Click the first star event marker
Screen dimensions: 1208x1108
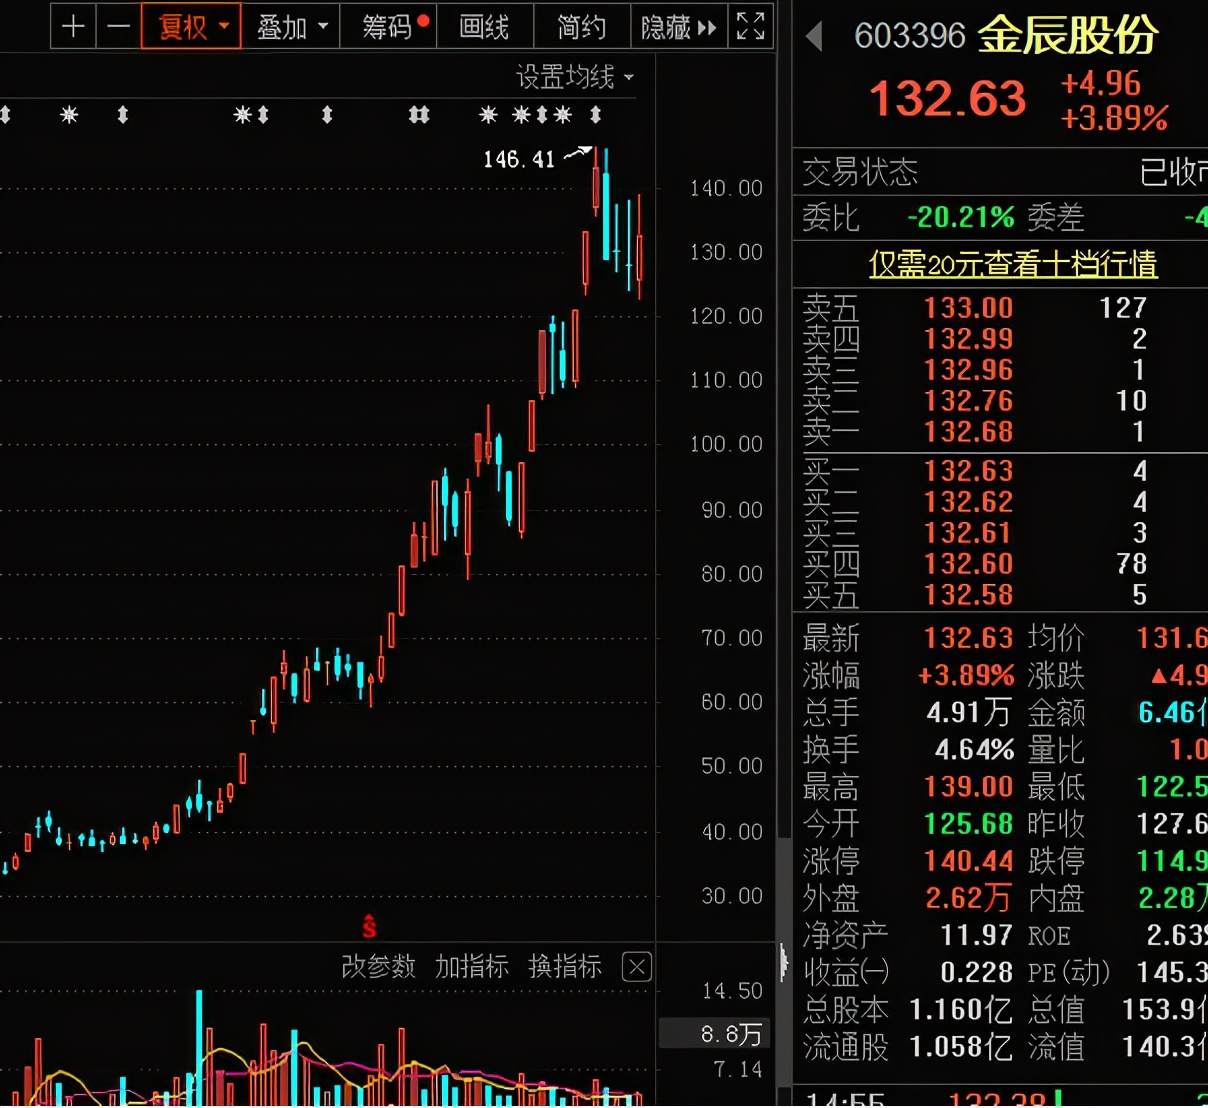click(69, 115)
